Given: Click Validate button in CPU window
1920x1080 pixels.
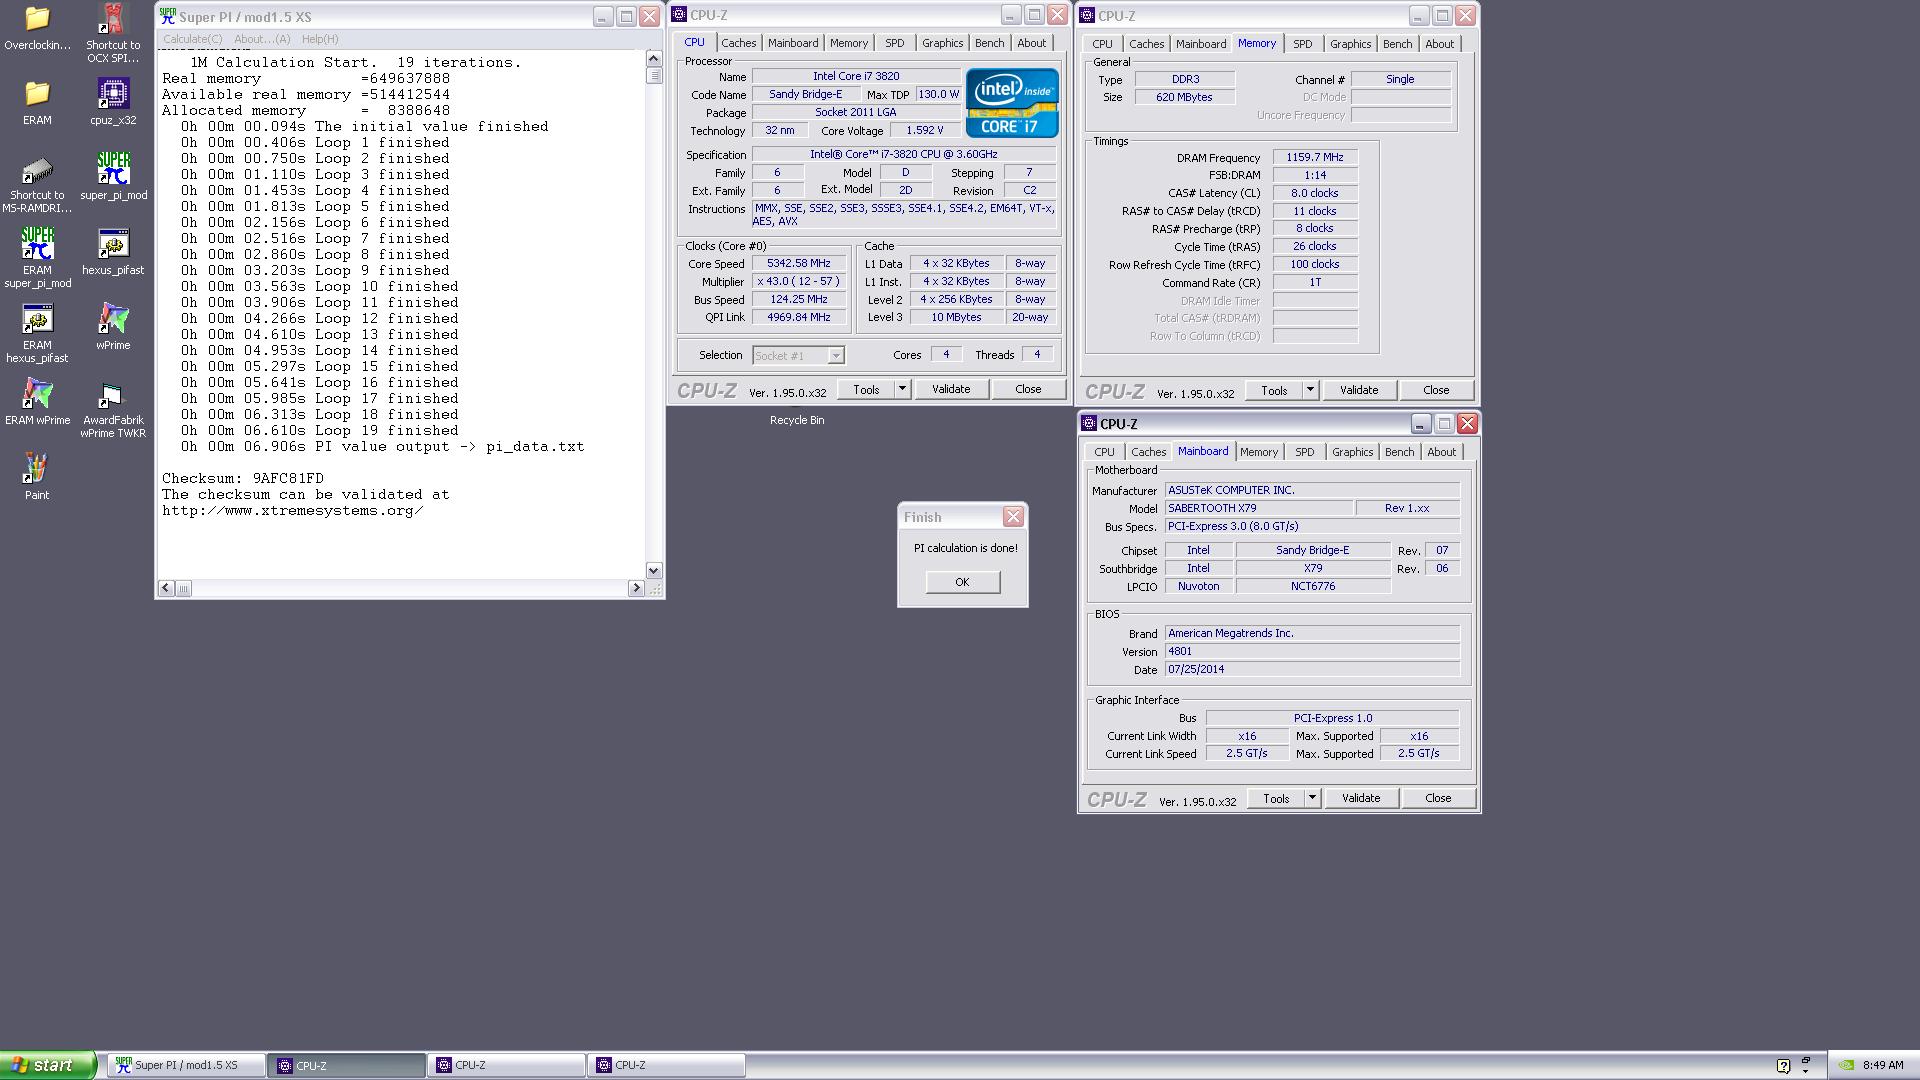Looking at the screenshot, I should [951, 389].
